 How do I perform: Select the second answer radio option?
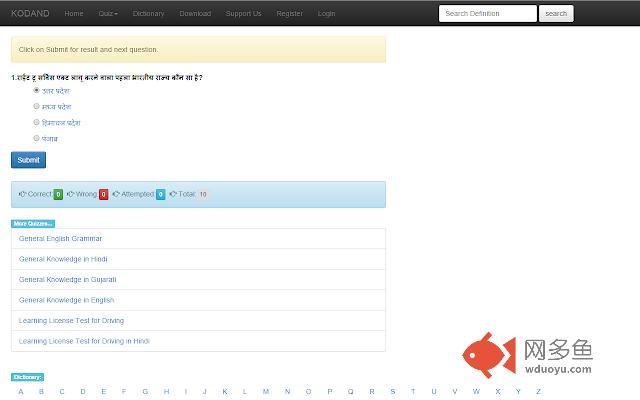point(36,106)
